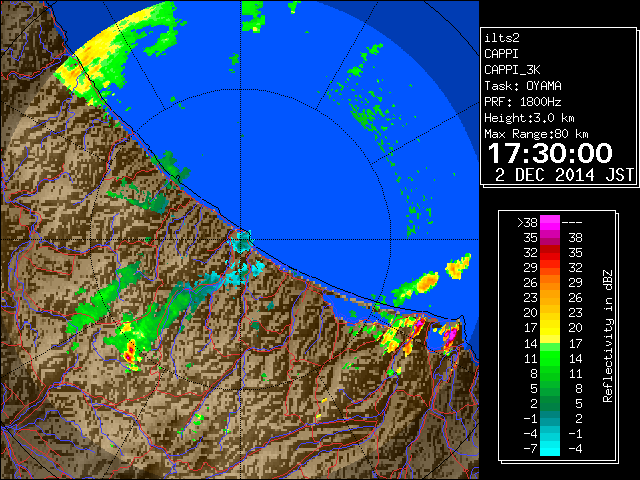This screenshot has width=640, height=480.
Task: Click the yellow-orange echo cell offshore to the east
Action: 426,282
